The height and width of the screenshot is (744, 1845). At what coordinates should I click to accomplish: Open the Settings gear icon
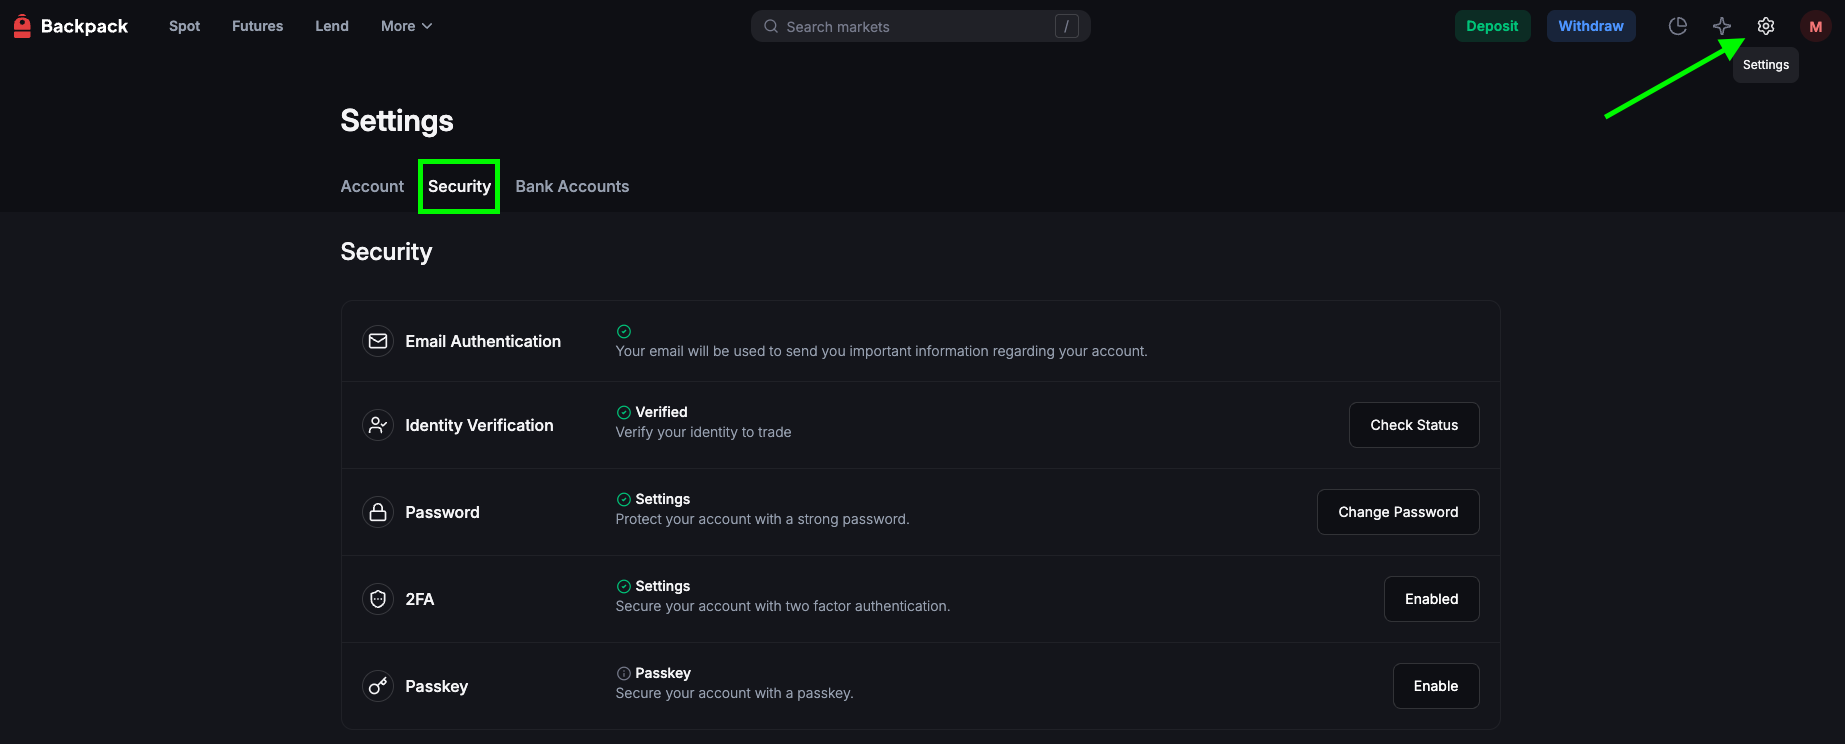[x=1766, y=26]
